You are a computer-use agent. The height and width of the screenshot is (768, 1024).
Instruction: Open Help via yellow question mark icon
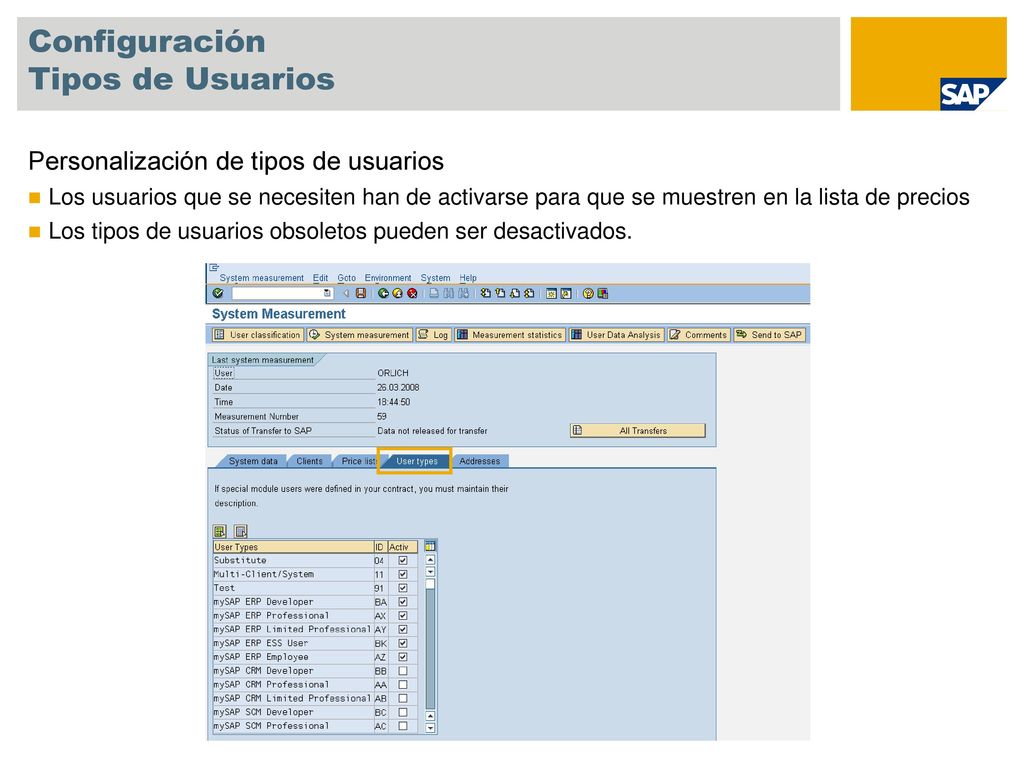[x=588, y=294]
